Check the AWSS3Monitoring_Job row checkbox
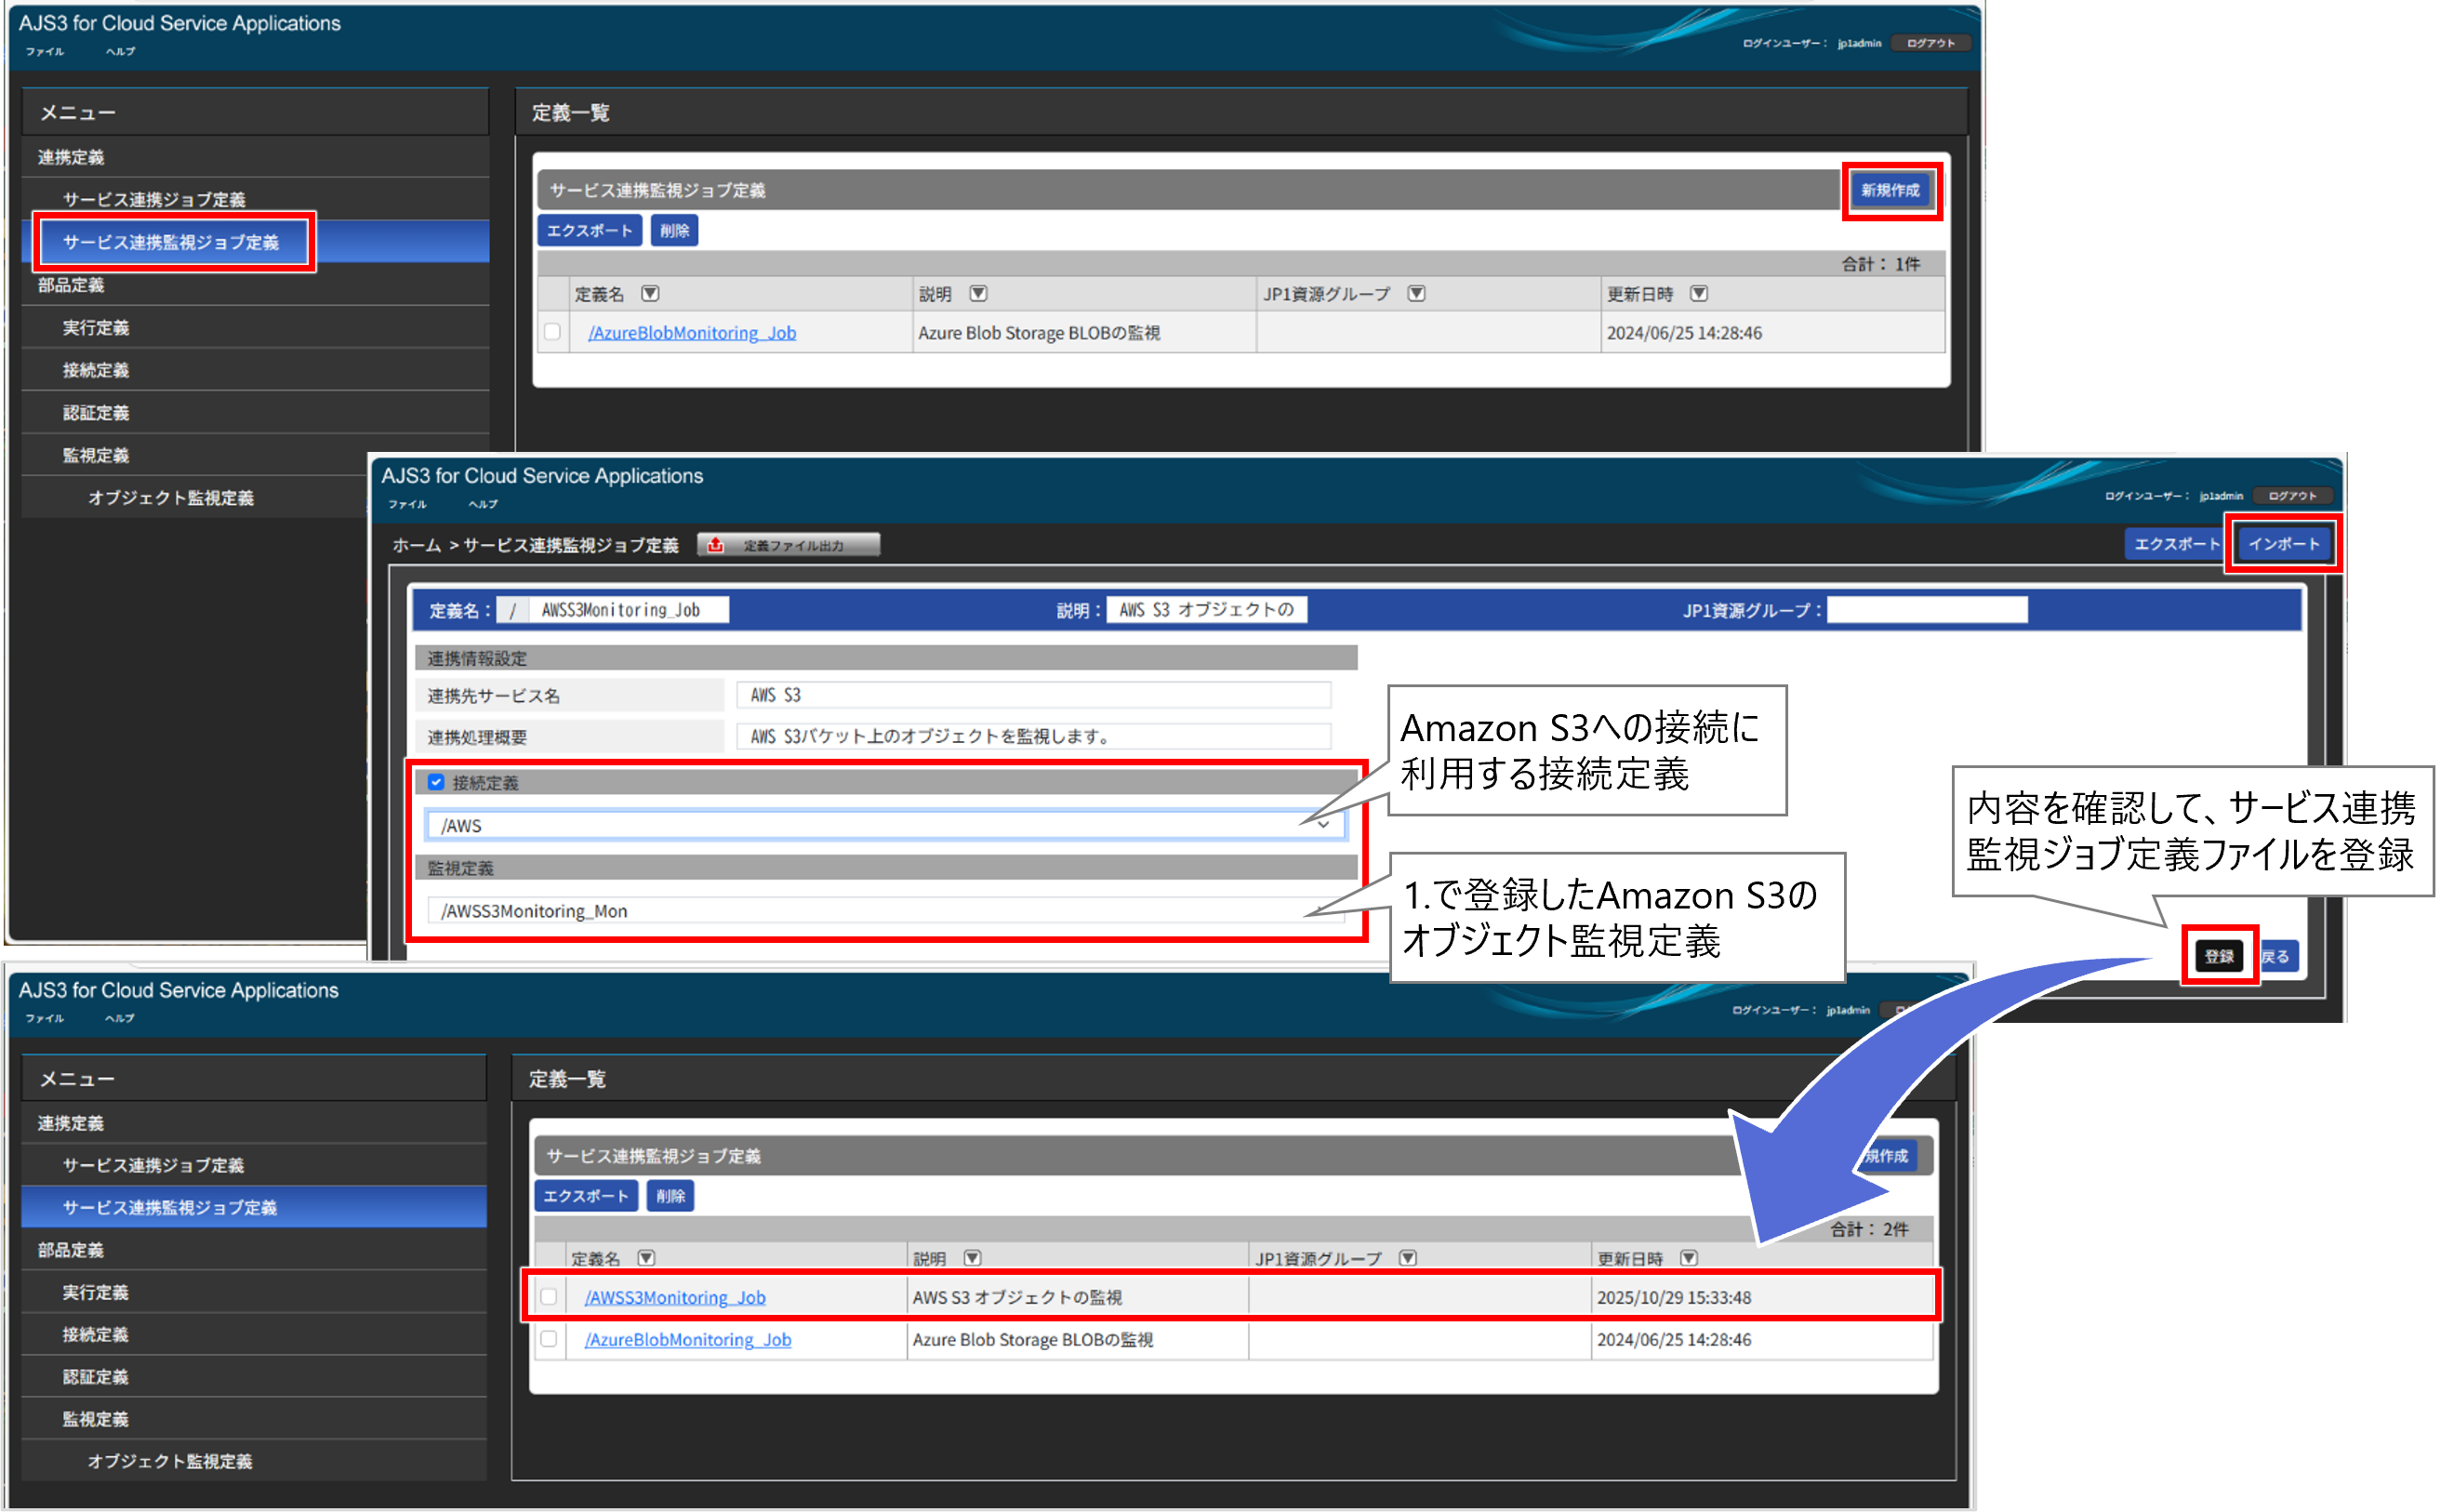This screenshot has width=2441, height=1512. (x=549, y=1296)
